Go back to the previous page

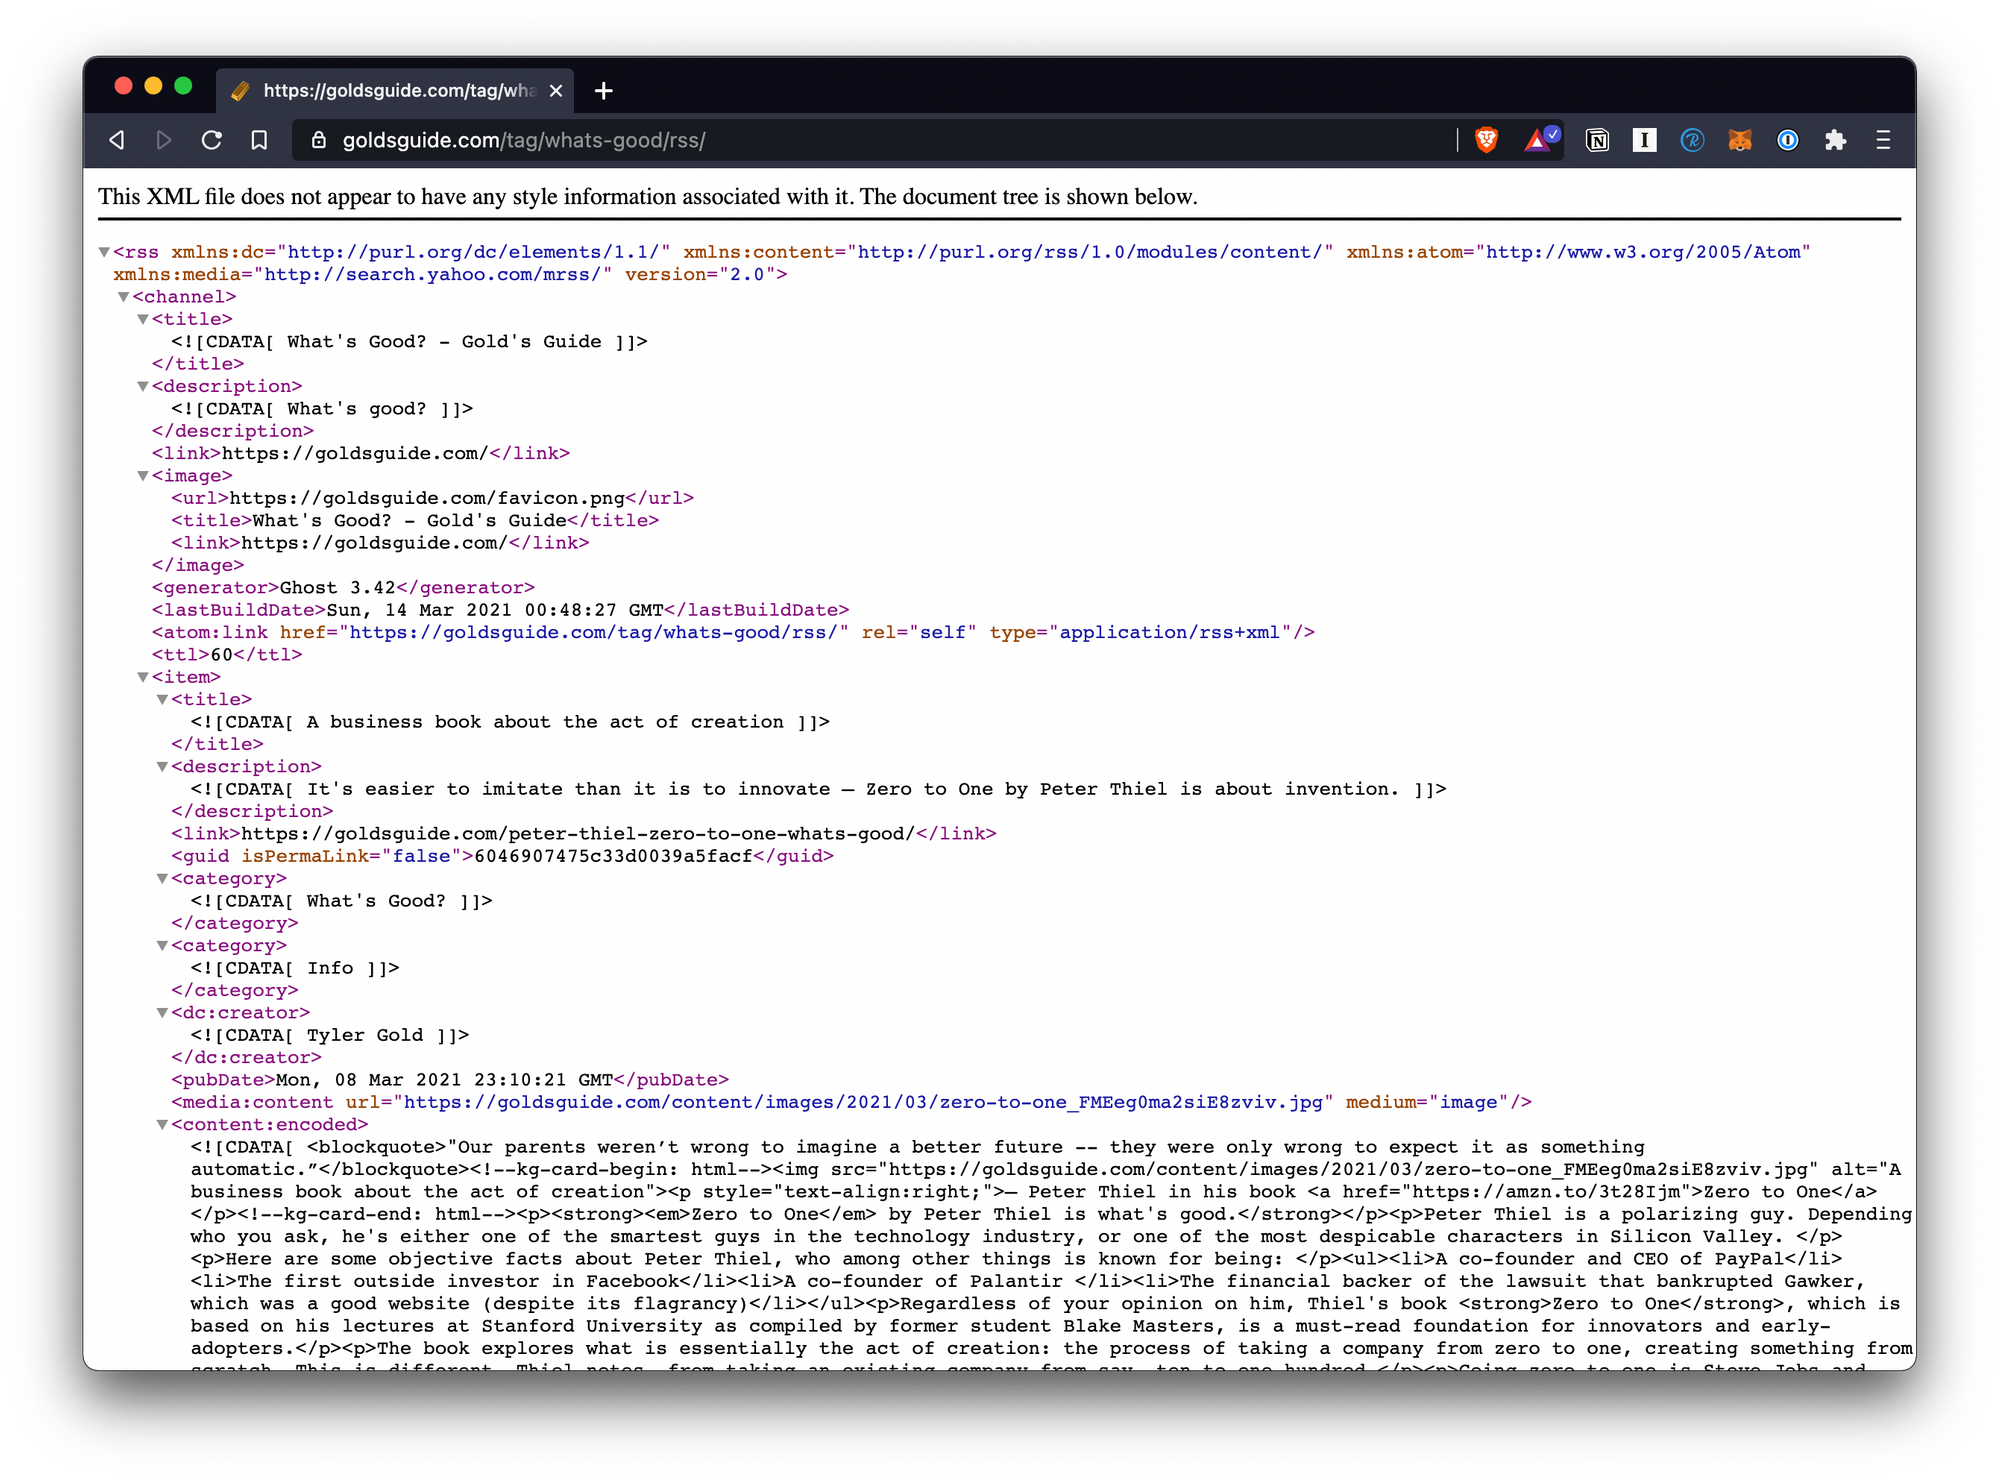(117, 140)
